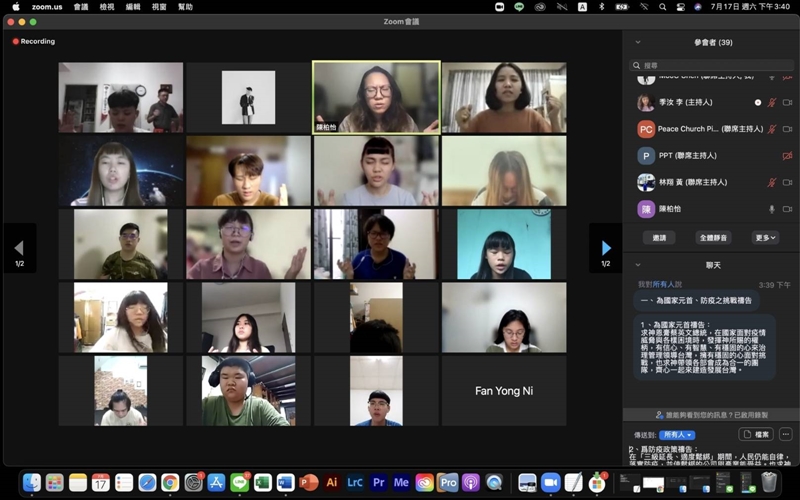
Task: Click the Recording indicator label
Action: 34,41
